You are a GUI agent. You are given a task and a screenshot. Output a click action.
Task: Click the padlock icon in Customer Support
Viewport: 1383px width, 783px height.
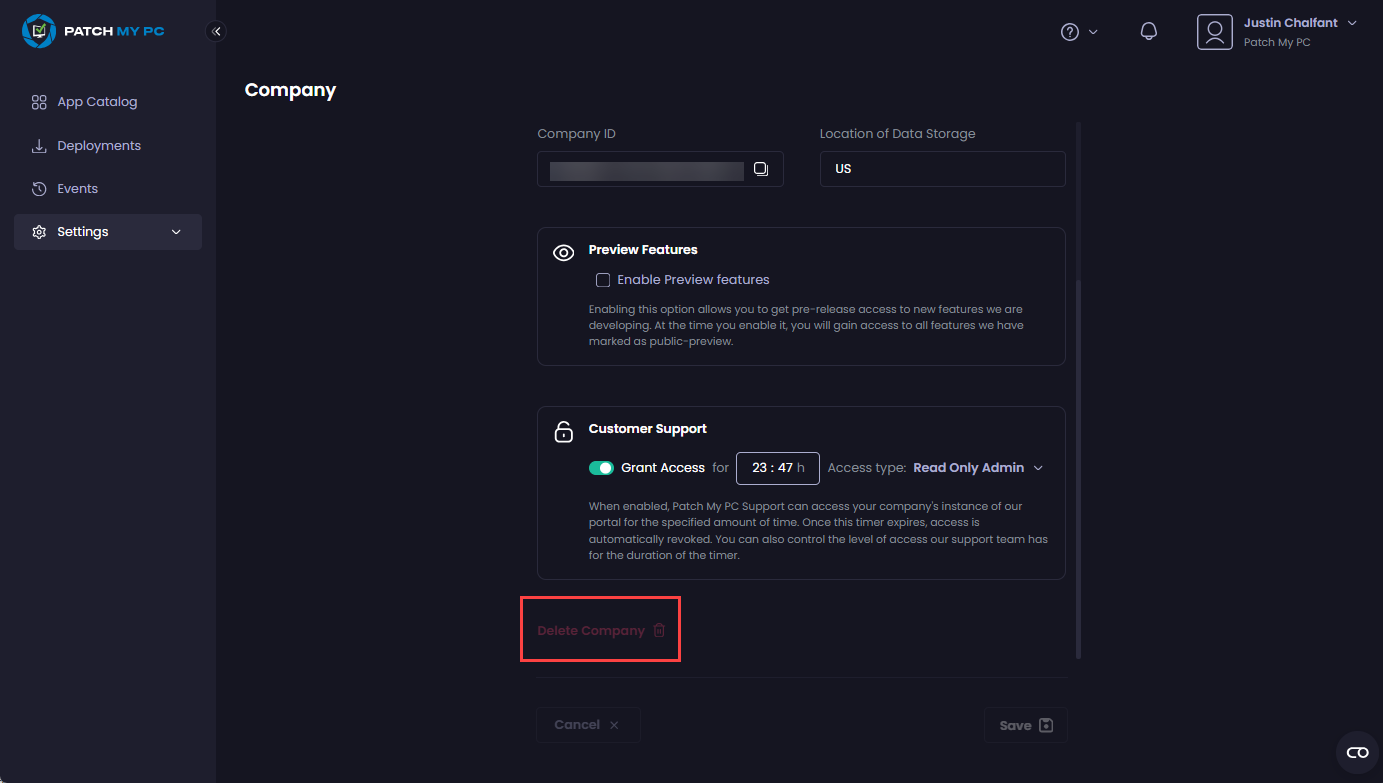pyautogui.click(x=563, y=432)
